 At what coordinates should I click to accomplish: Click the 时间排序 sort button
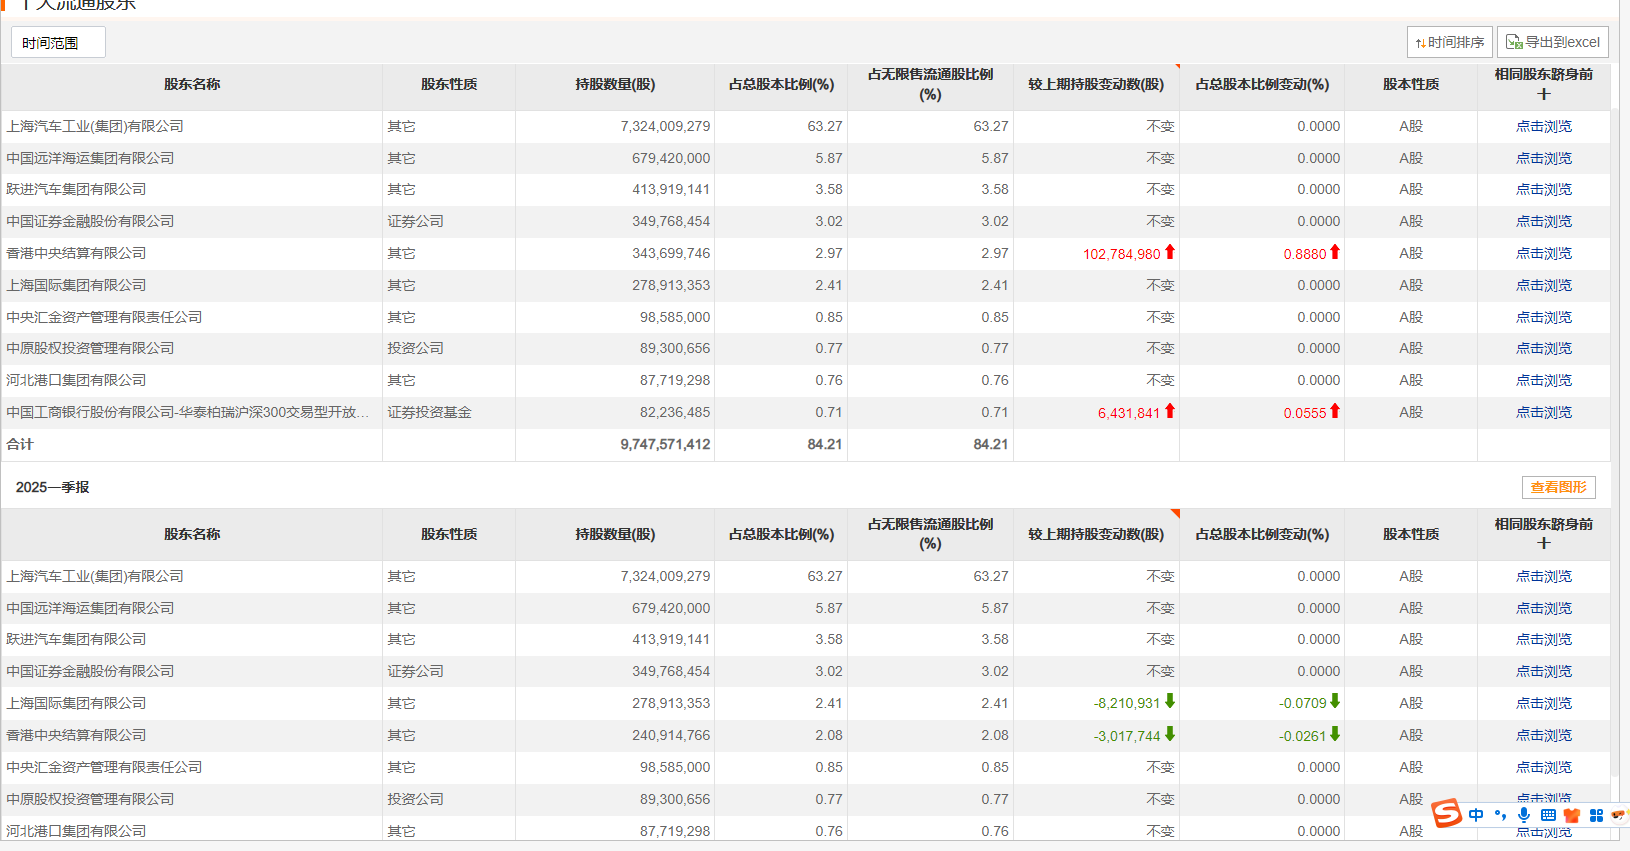tap(1449, 42)
